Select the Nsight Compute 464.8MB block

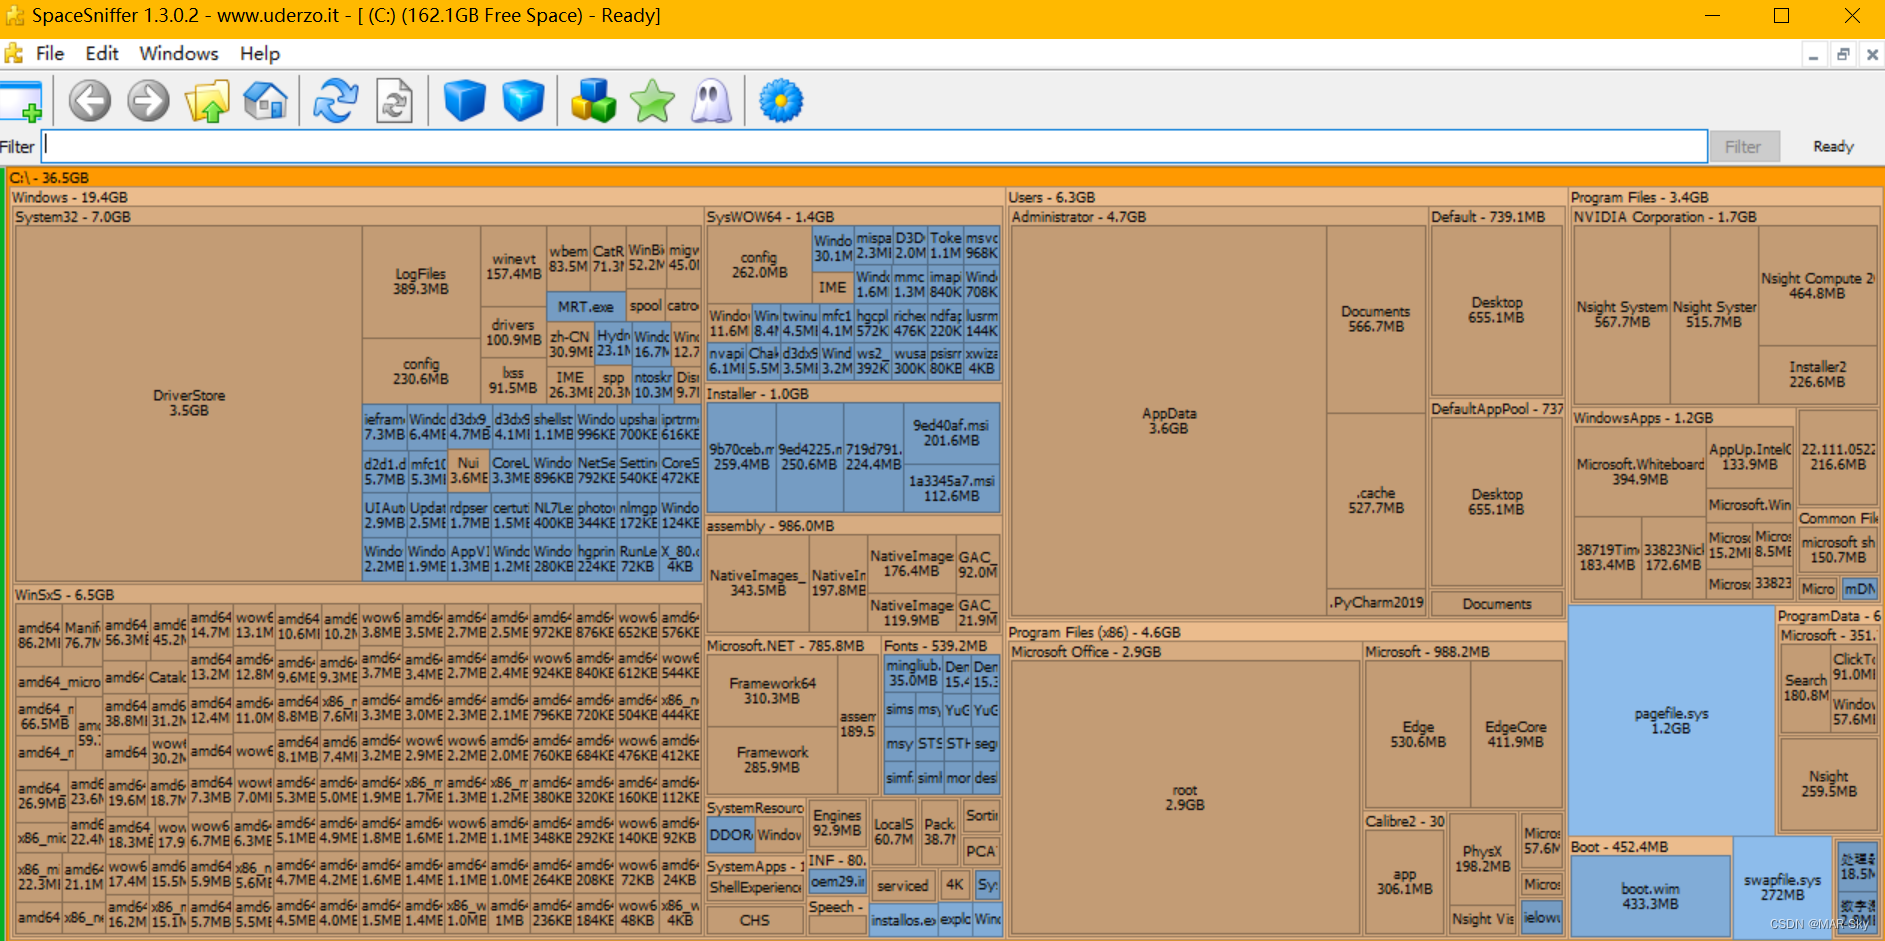pos(1817,286)
